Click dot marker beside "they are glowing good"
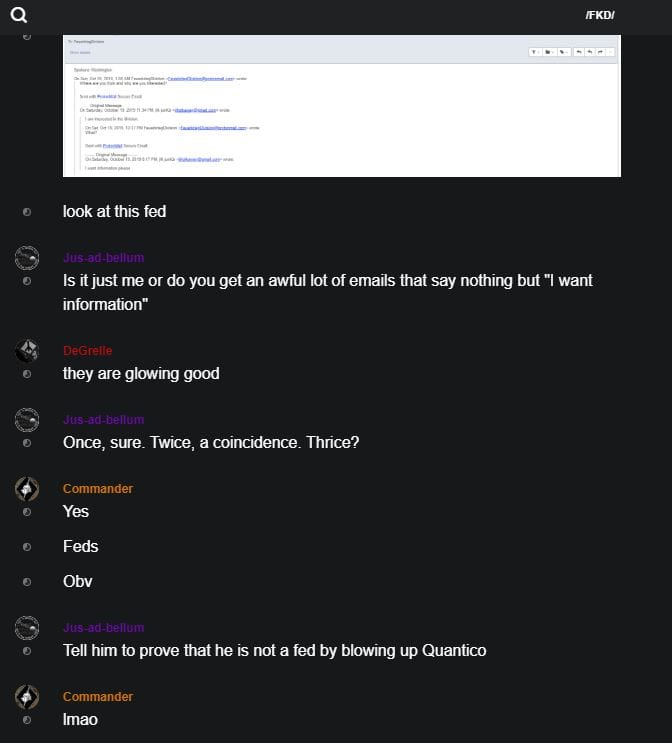This screenshot has width=672, height=743. tap(27, 374)
